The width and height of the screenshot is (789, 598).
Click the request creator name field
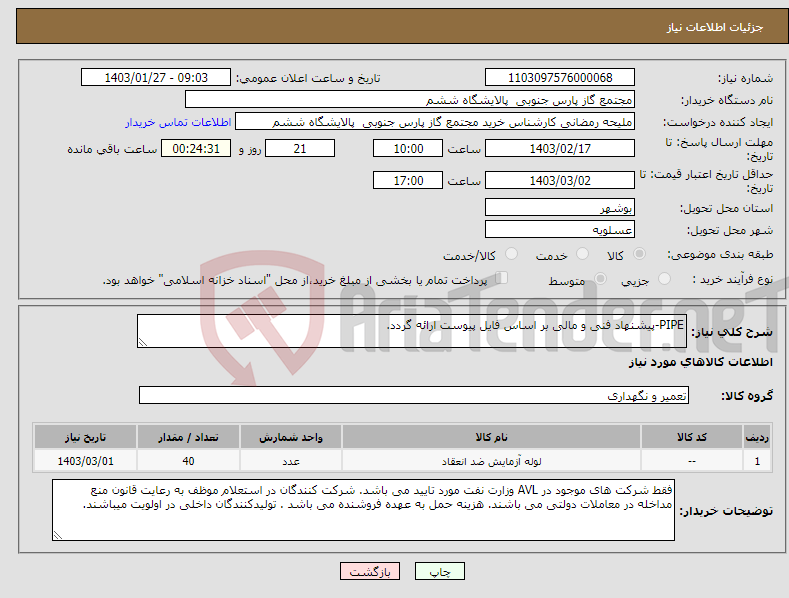(x=435, y=121)
